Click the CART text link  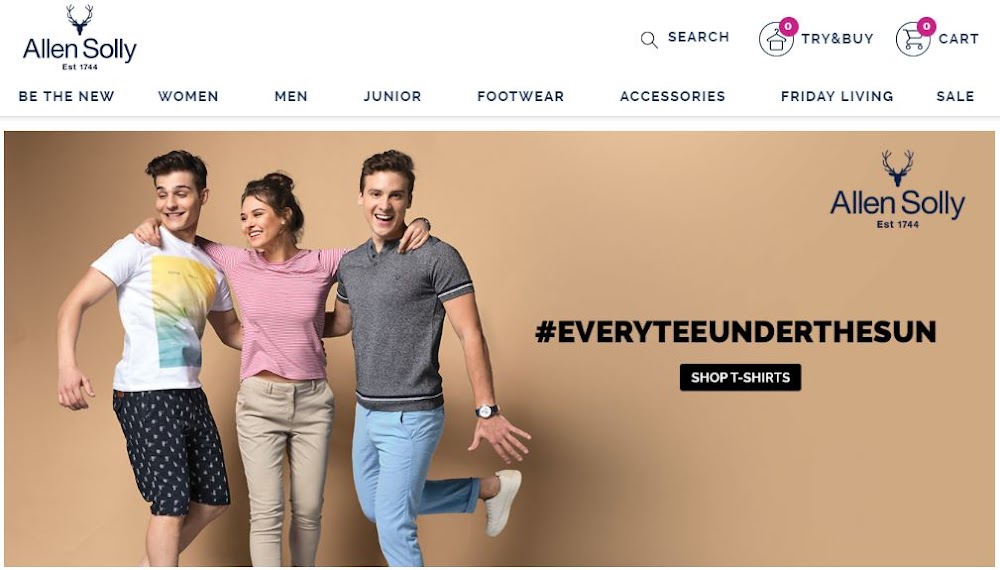[958, 39]
